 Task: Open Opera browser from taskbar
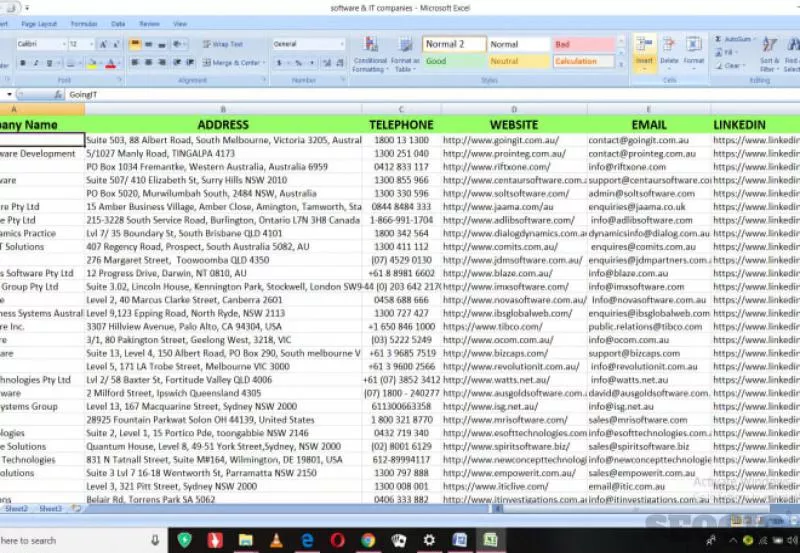coord(337,540)
